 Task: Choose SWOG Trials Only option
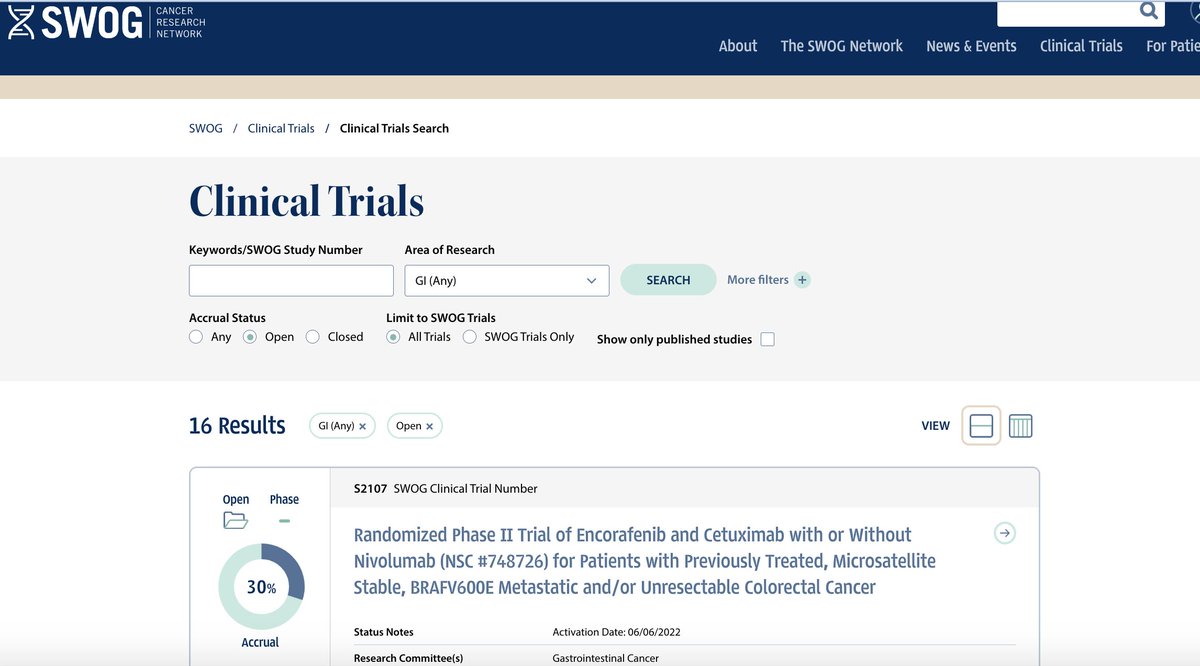[x=469, y=337]
